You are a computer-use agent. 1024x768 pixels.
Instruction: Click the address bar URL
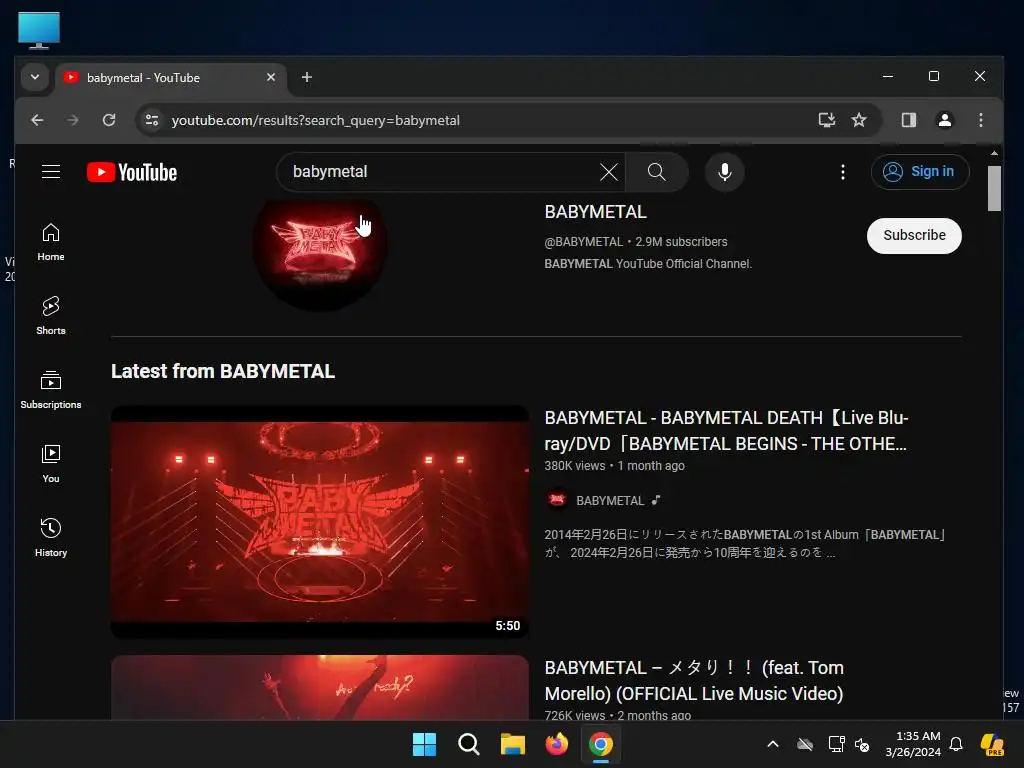point(315,120)
